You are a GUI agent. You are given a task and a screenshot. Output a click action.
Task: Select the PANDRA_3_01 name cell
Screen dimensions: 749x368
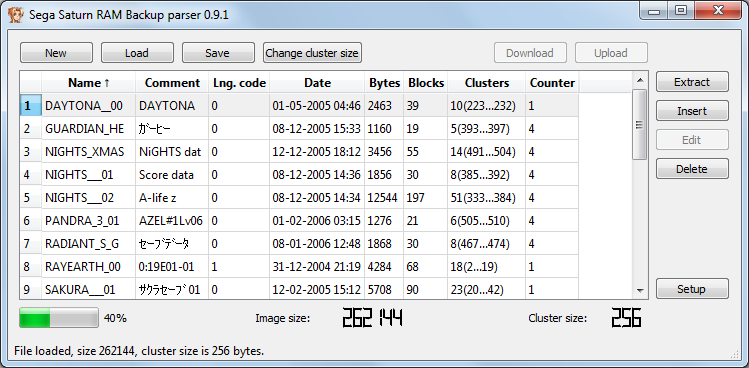pyautogui.click(x=89, y=220)
